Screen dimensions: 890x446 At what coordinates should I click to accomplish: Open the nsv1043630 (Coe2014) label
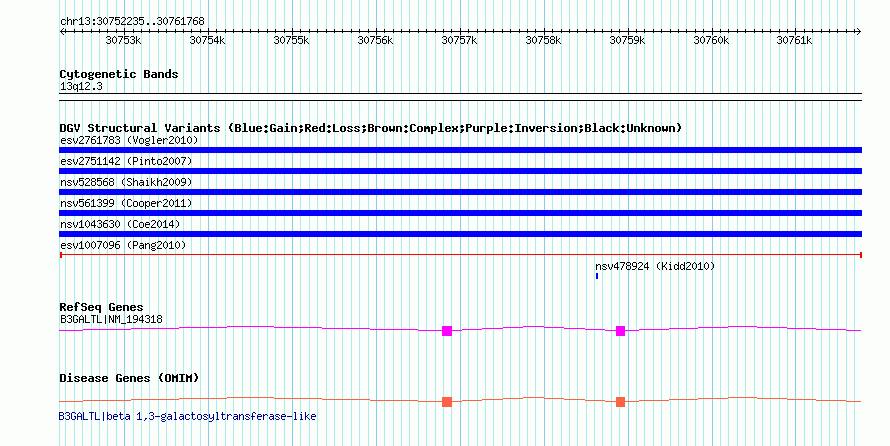click(x=120, y=224)
